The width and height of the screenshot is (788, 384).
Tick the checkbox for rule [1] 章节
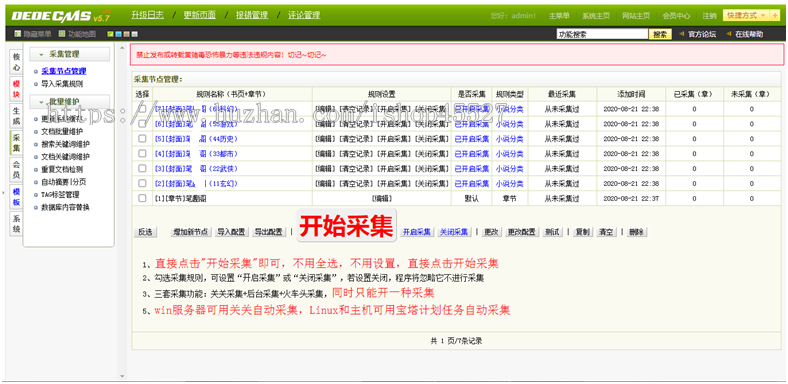click(x=142, y=199)
